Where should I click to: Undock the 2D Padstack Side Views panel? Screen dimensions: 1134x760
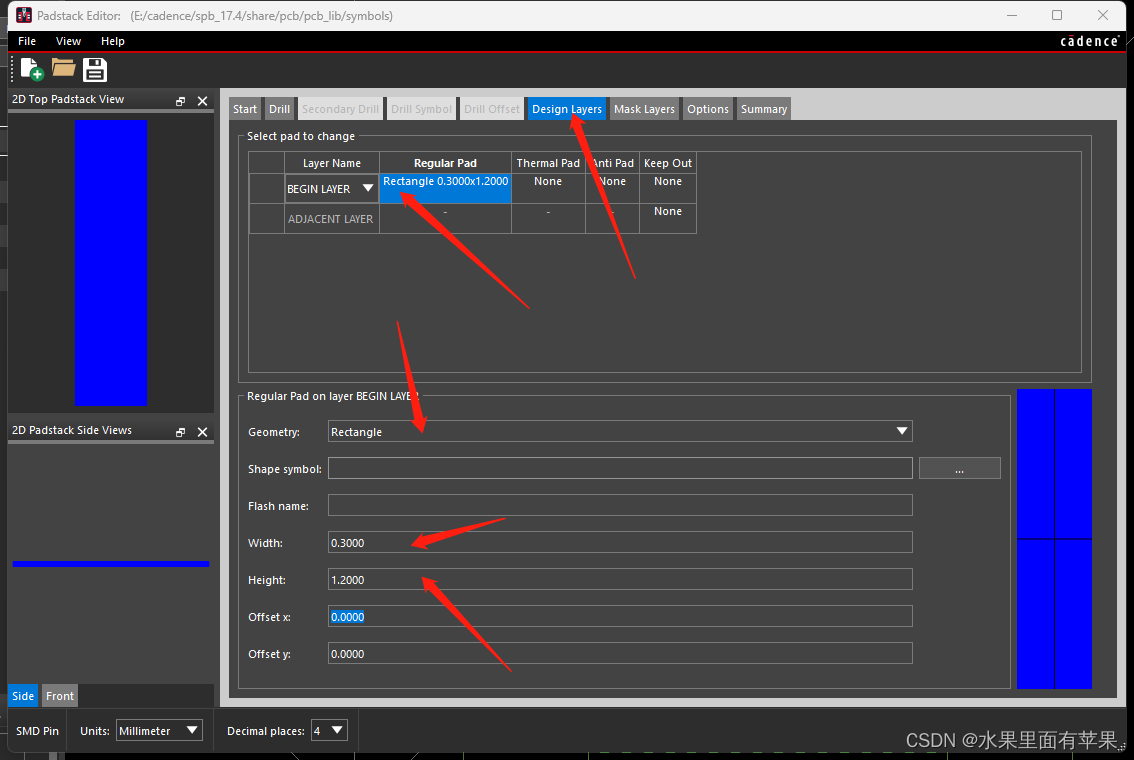click(x=181, y=432)
